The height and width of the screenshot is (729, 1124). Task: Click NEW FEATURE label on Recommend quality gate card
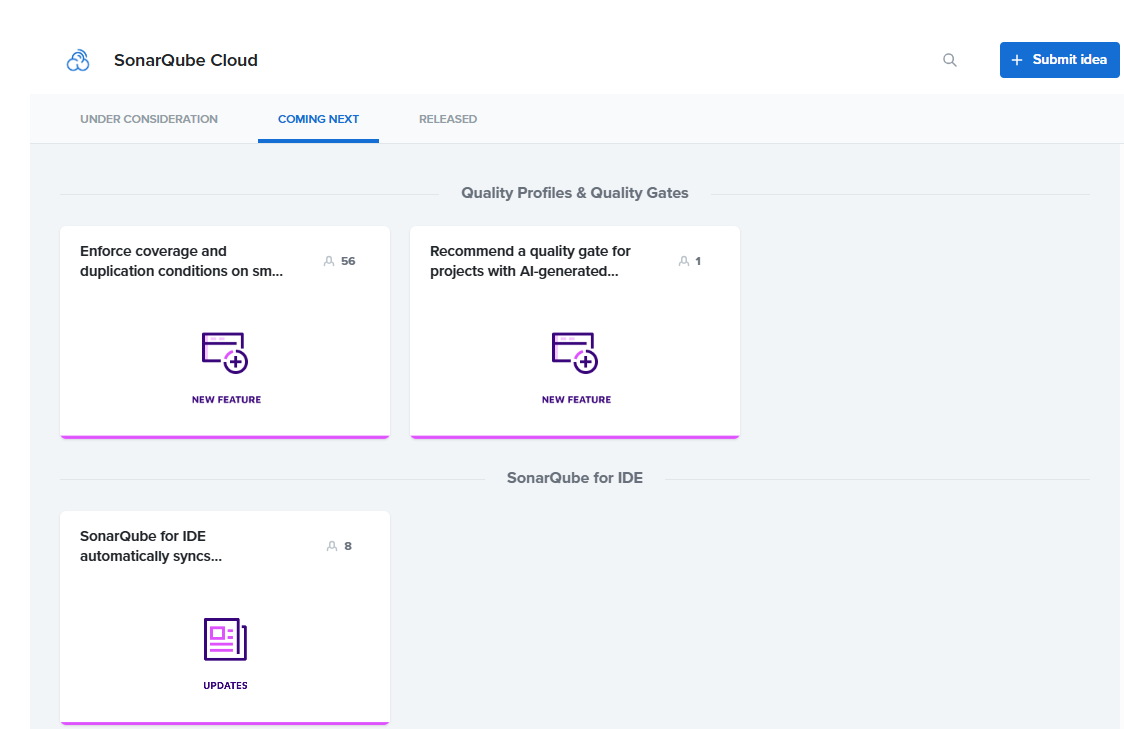pos(576,400)
